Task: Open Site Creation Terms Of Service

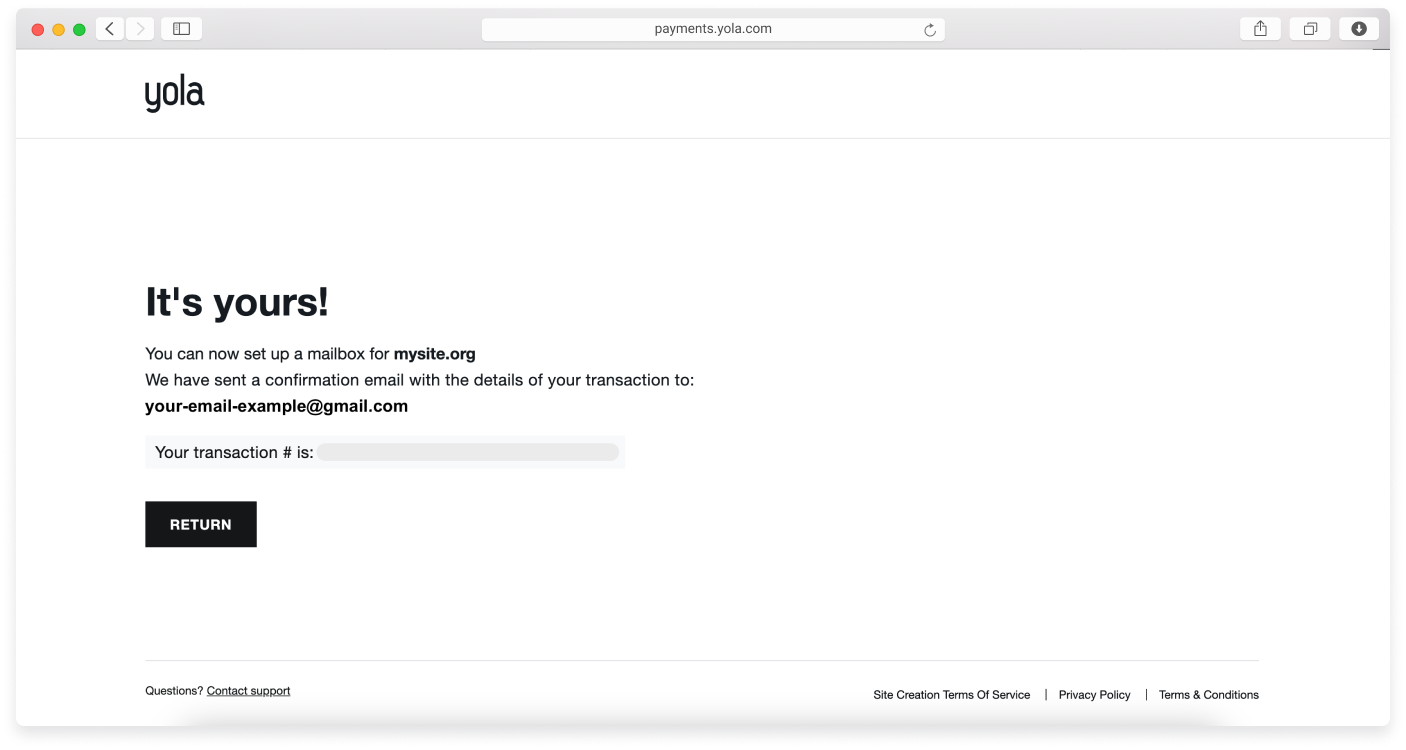Action: tap(951, 694)
